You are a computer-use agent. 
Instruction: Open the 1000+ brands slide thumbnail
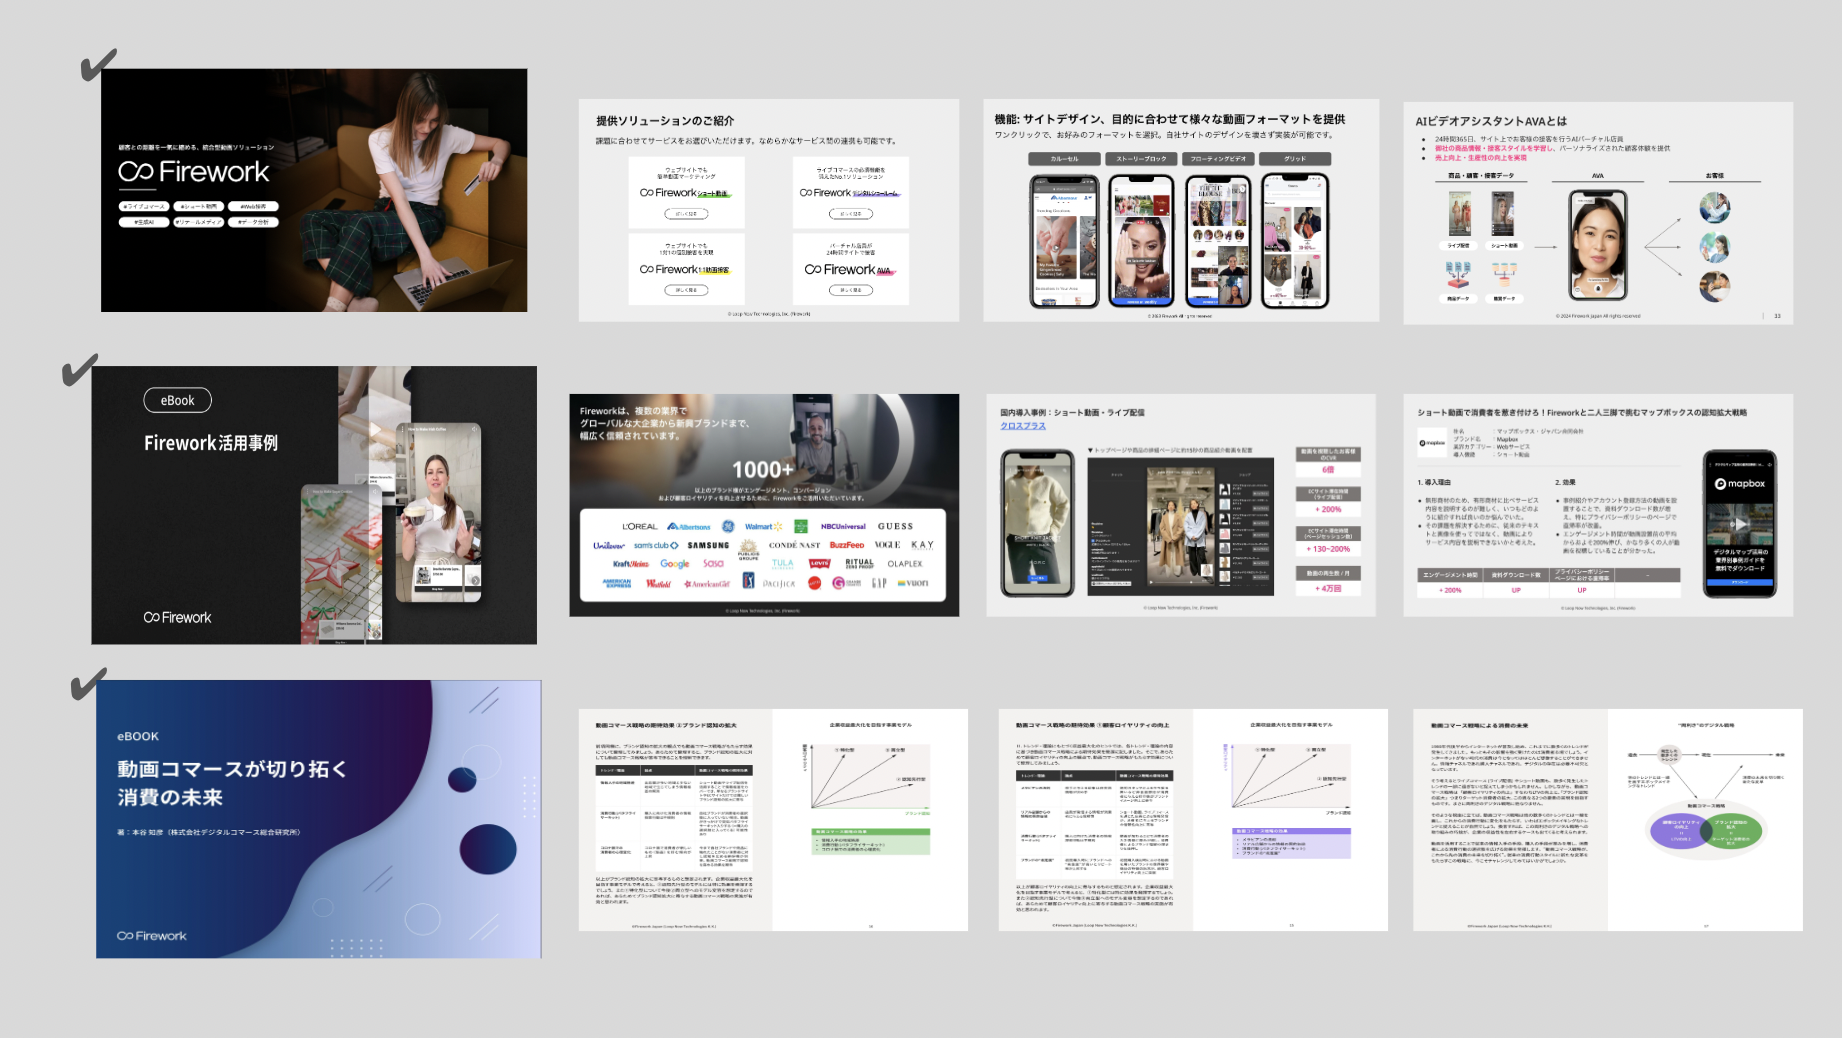tap(764, 505)
